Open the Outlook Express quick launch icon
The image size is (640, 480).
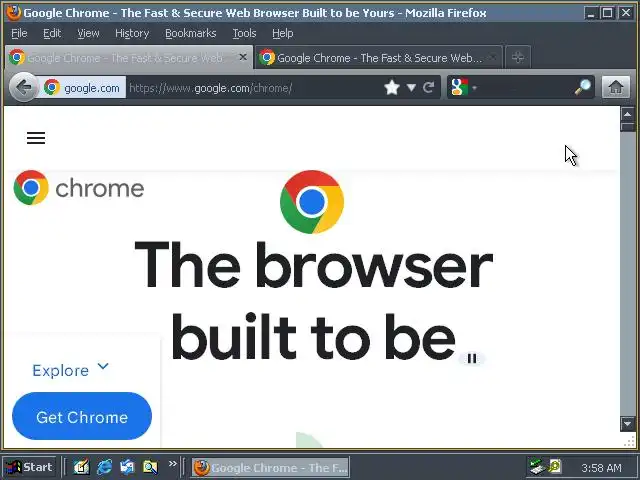tap(127, 467)
